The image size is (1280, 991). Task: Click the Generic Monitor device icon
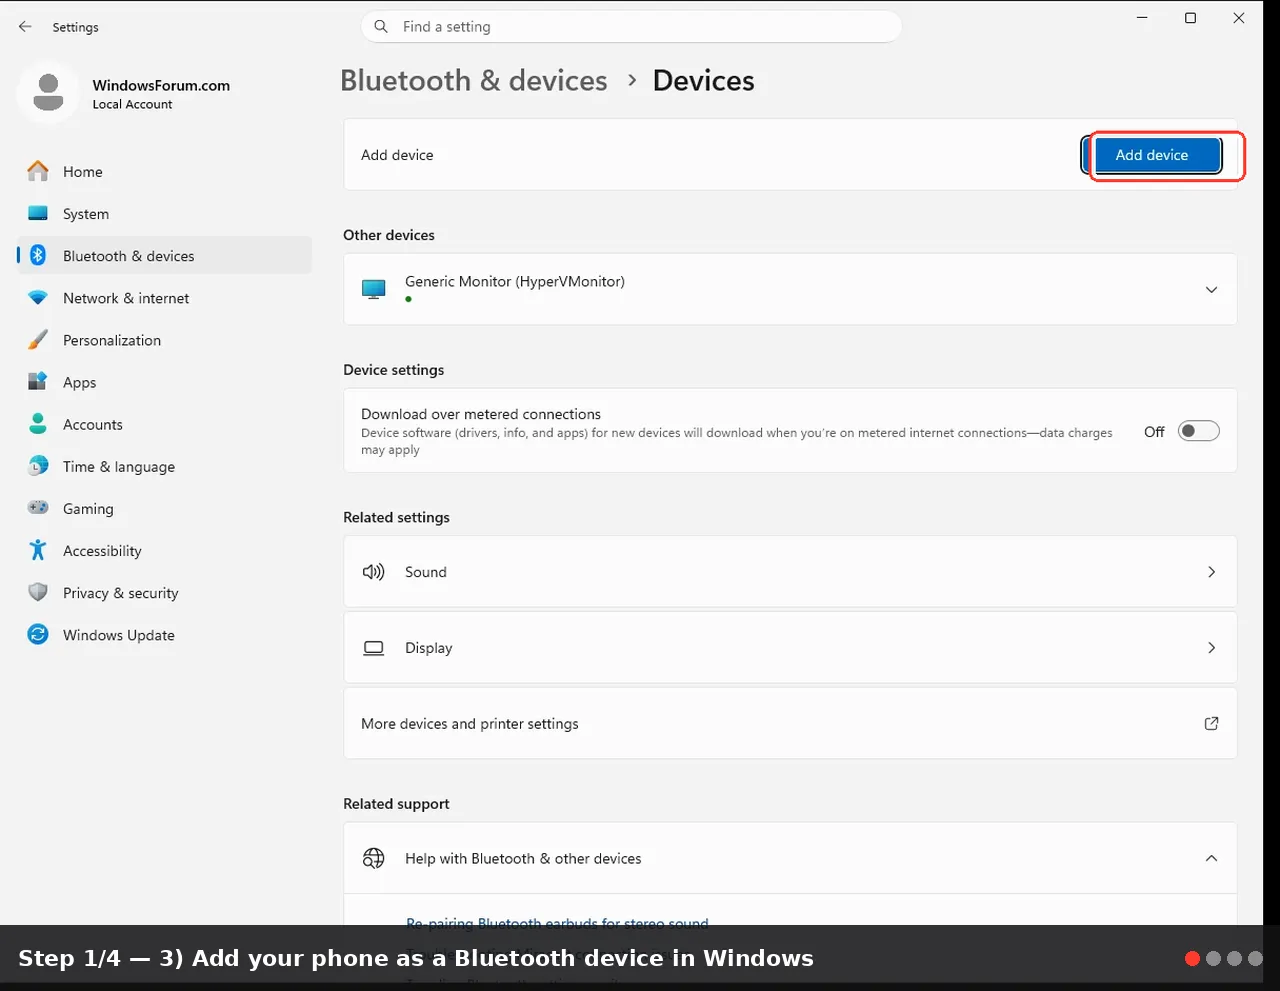coord(374,289)
